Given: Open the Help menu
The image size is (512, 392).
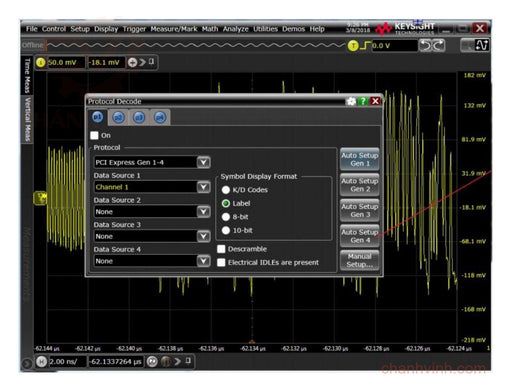Looking at the screenshot, I should [317, 29].
